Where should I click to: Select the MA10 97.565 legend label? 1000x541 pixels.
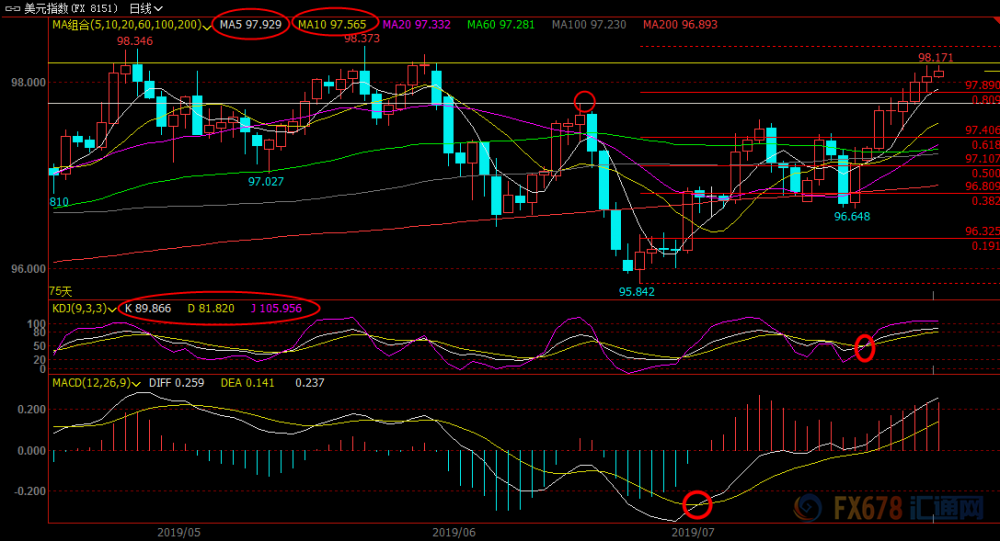pos(332,25)
